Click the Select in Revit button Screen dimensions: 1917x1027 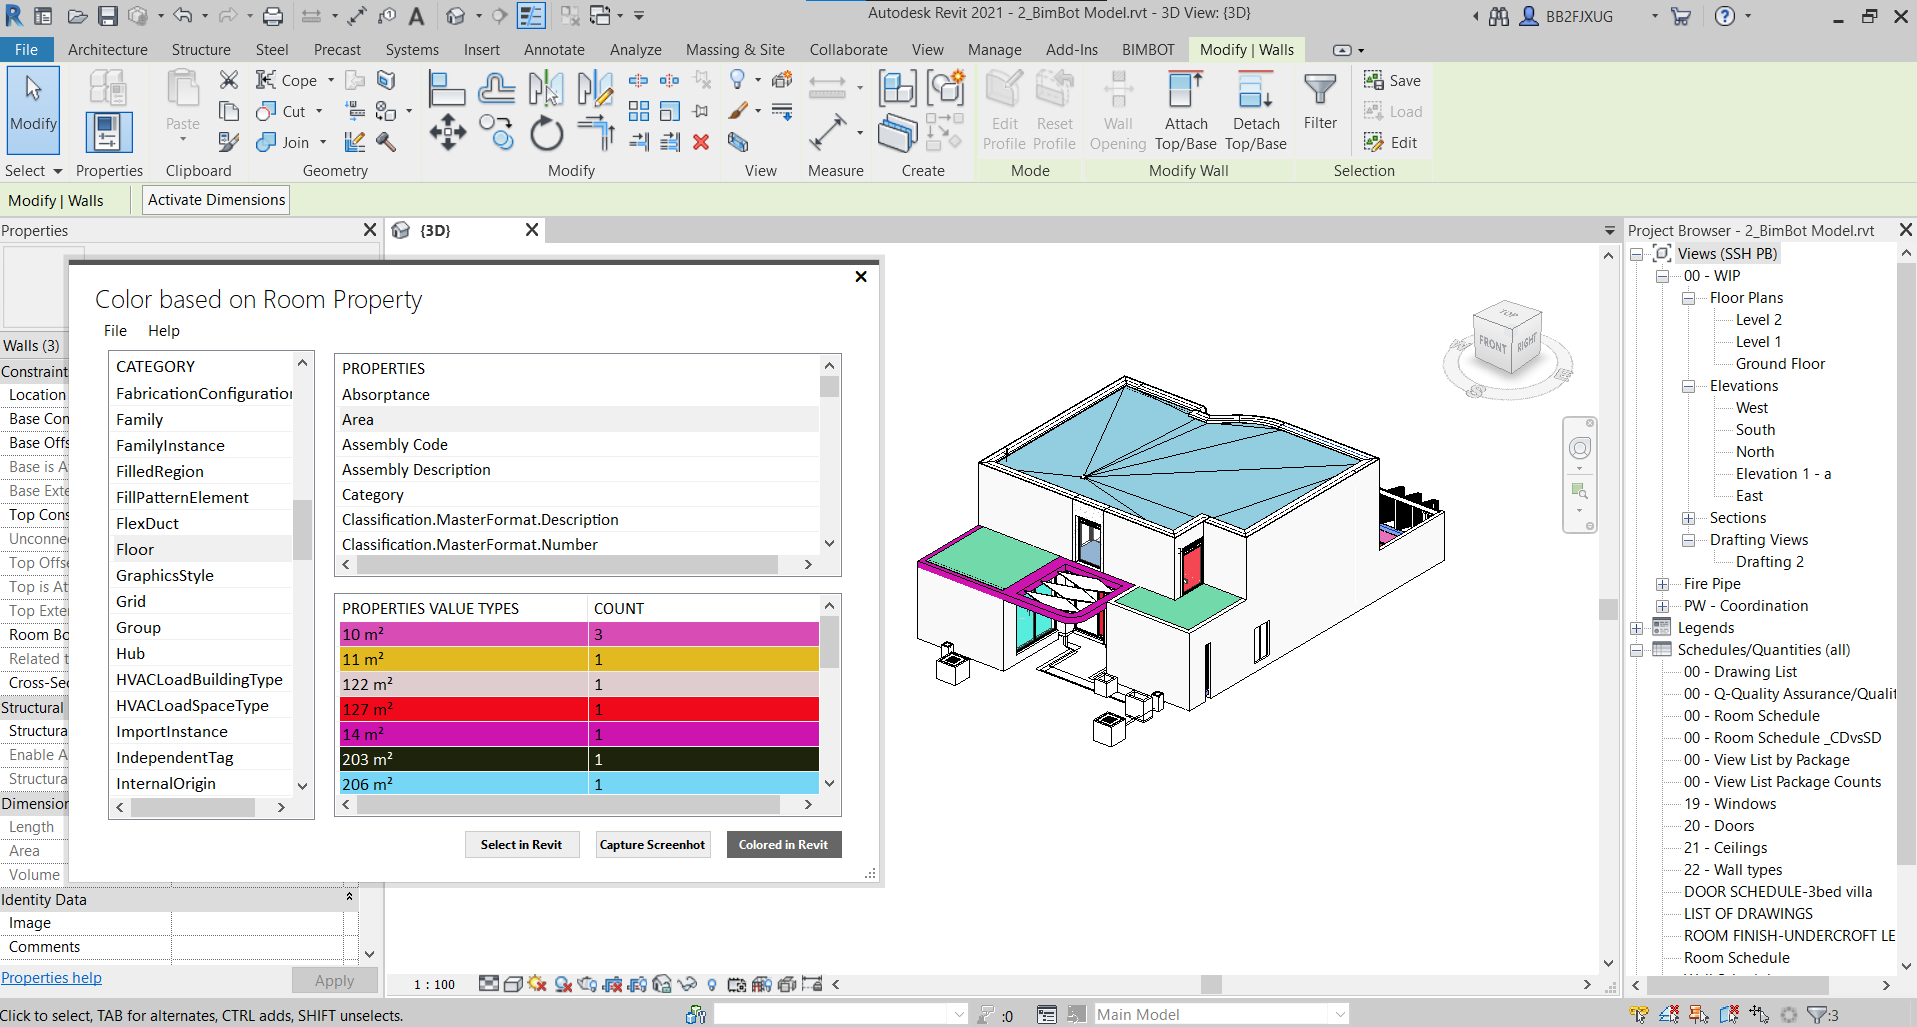tap(521, 845)
